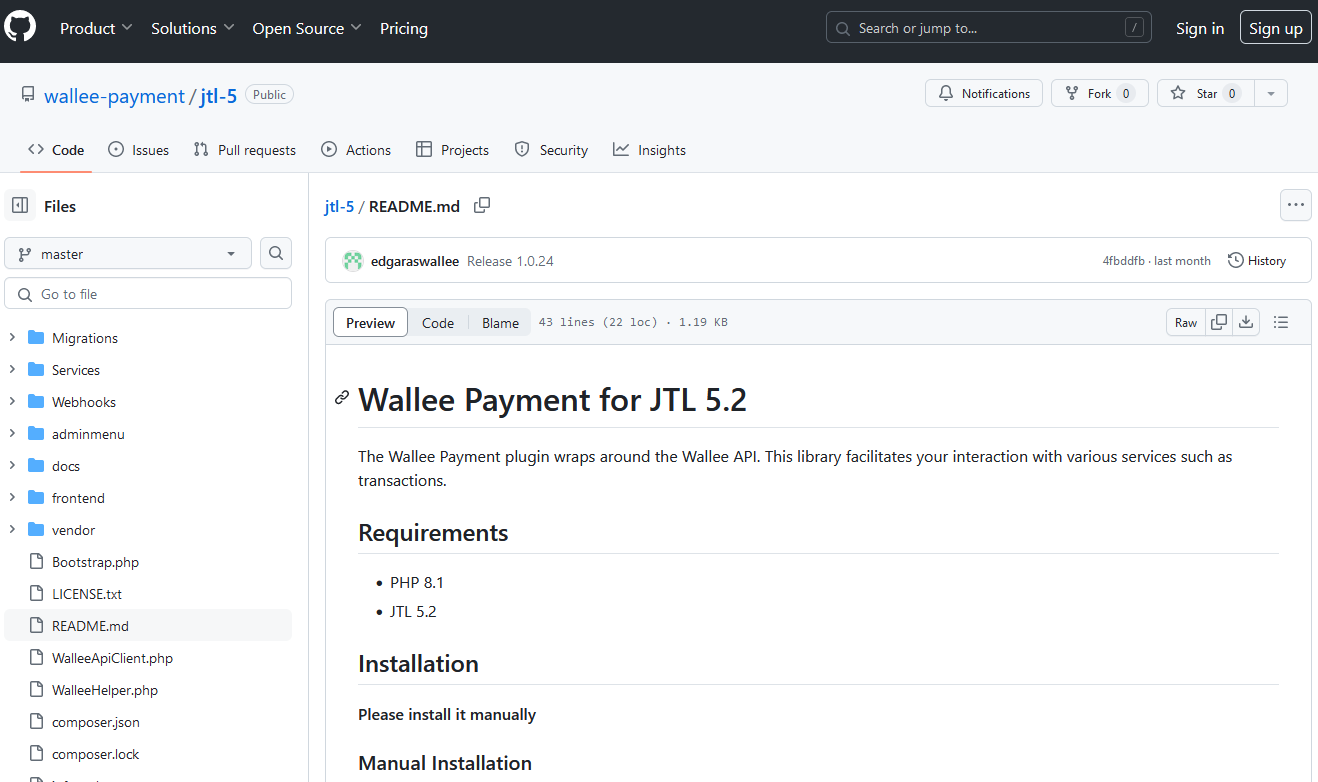This screenshot has height=782, width=1318.
Task: Star the jtl-5 repository
Action: coord(1205,93)
